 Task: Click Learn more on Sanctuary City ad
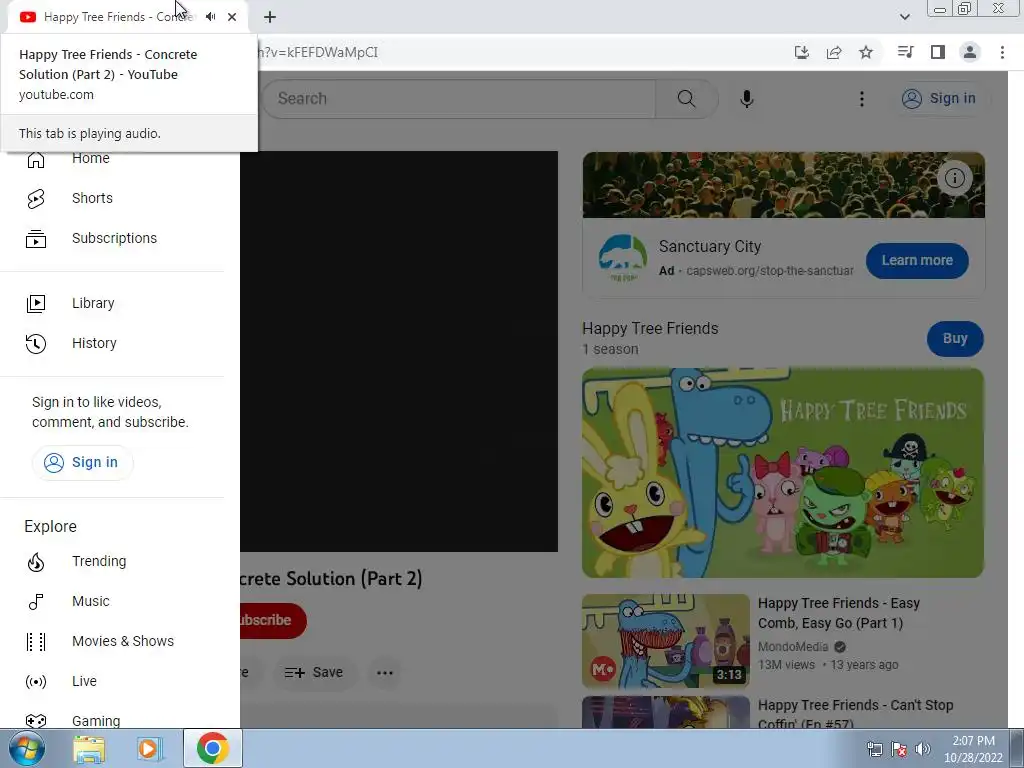pos(917,261)
